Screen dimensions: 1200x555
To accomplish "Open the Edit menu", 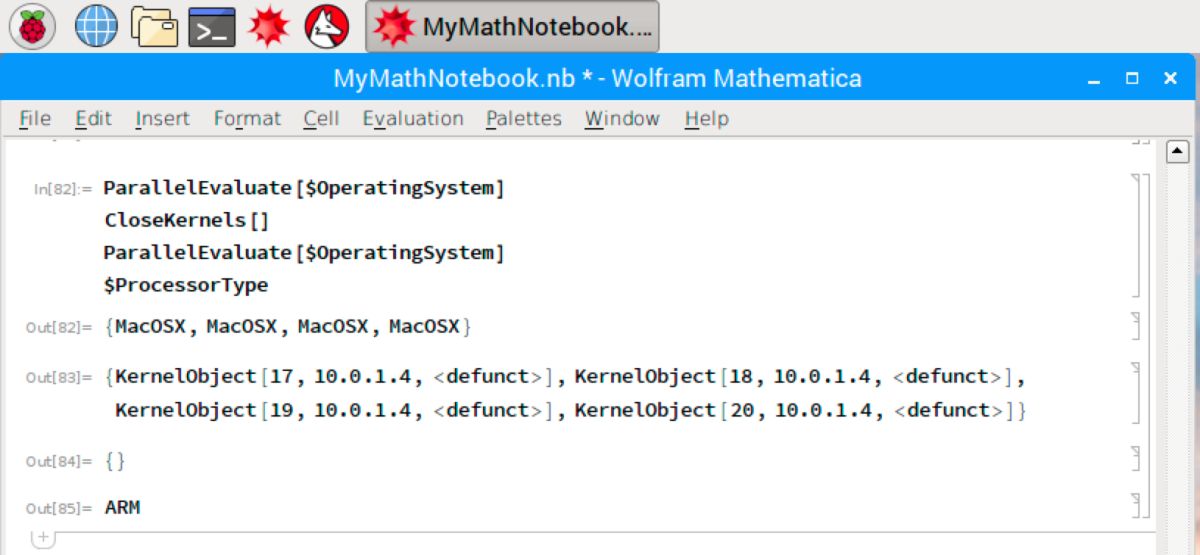I will 93,118.
